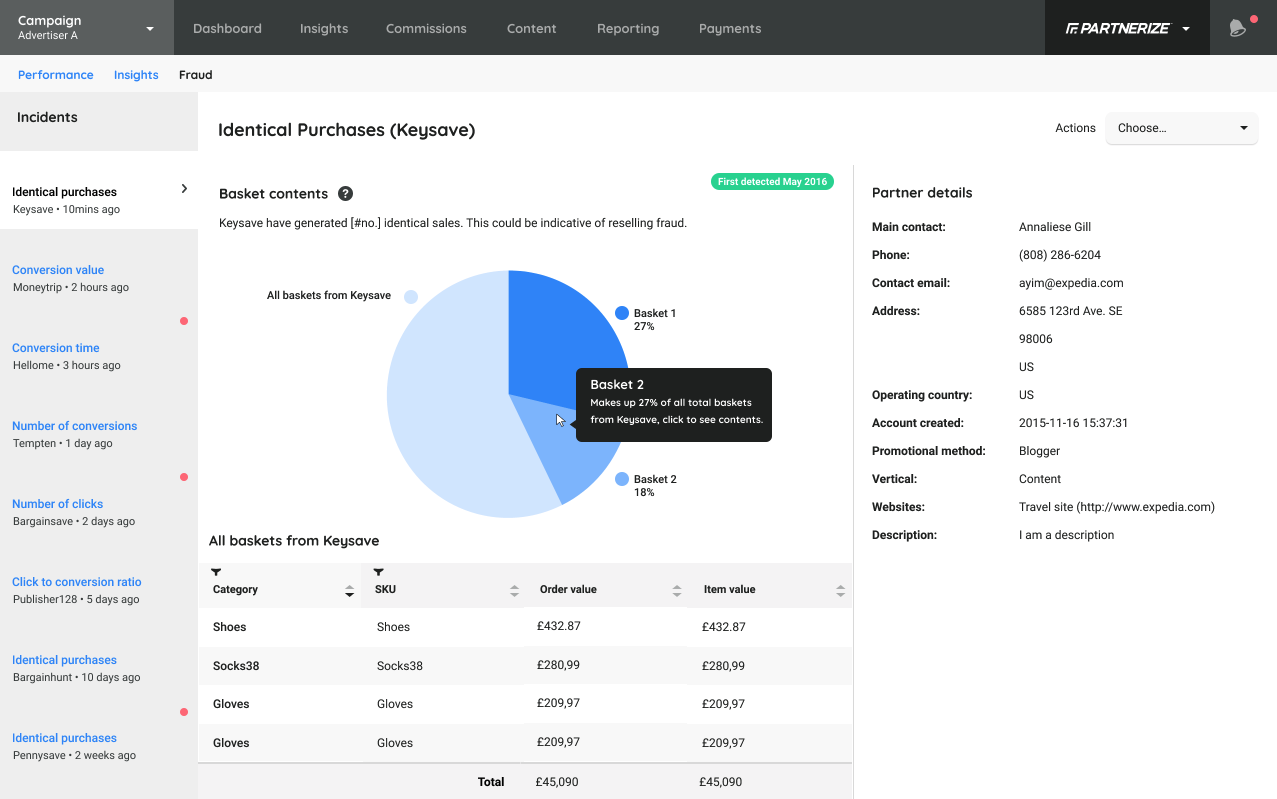The image size is (1277, 799).
Task: Click the SKU column sort arrows
Action: pyautogui.click(x=514, y=590)
